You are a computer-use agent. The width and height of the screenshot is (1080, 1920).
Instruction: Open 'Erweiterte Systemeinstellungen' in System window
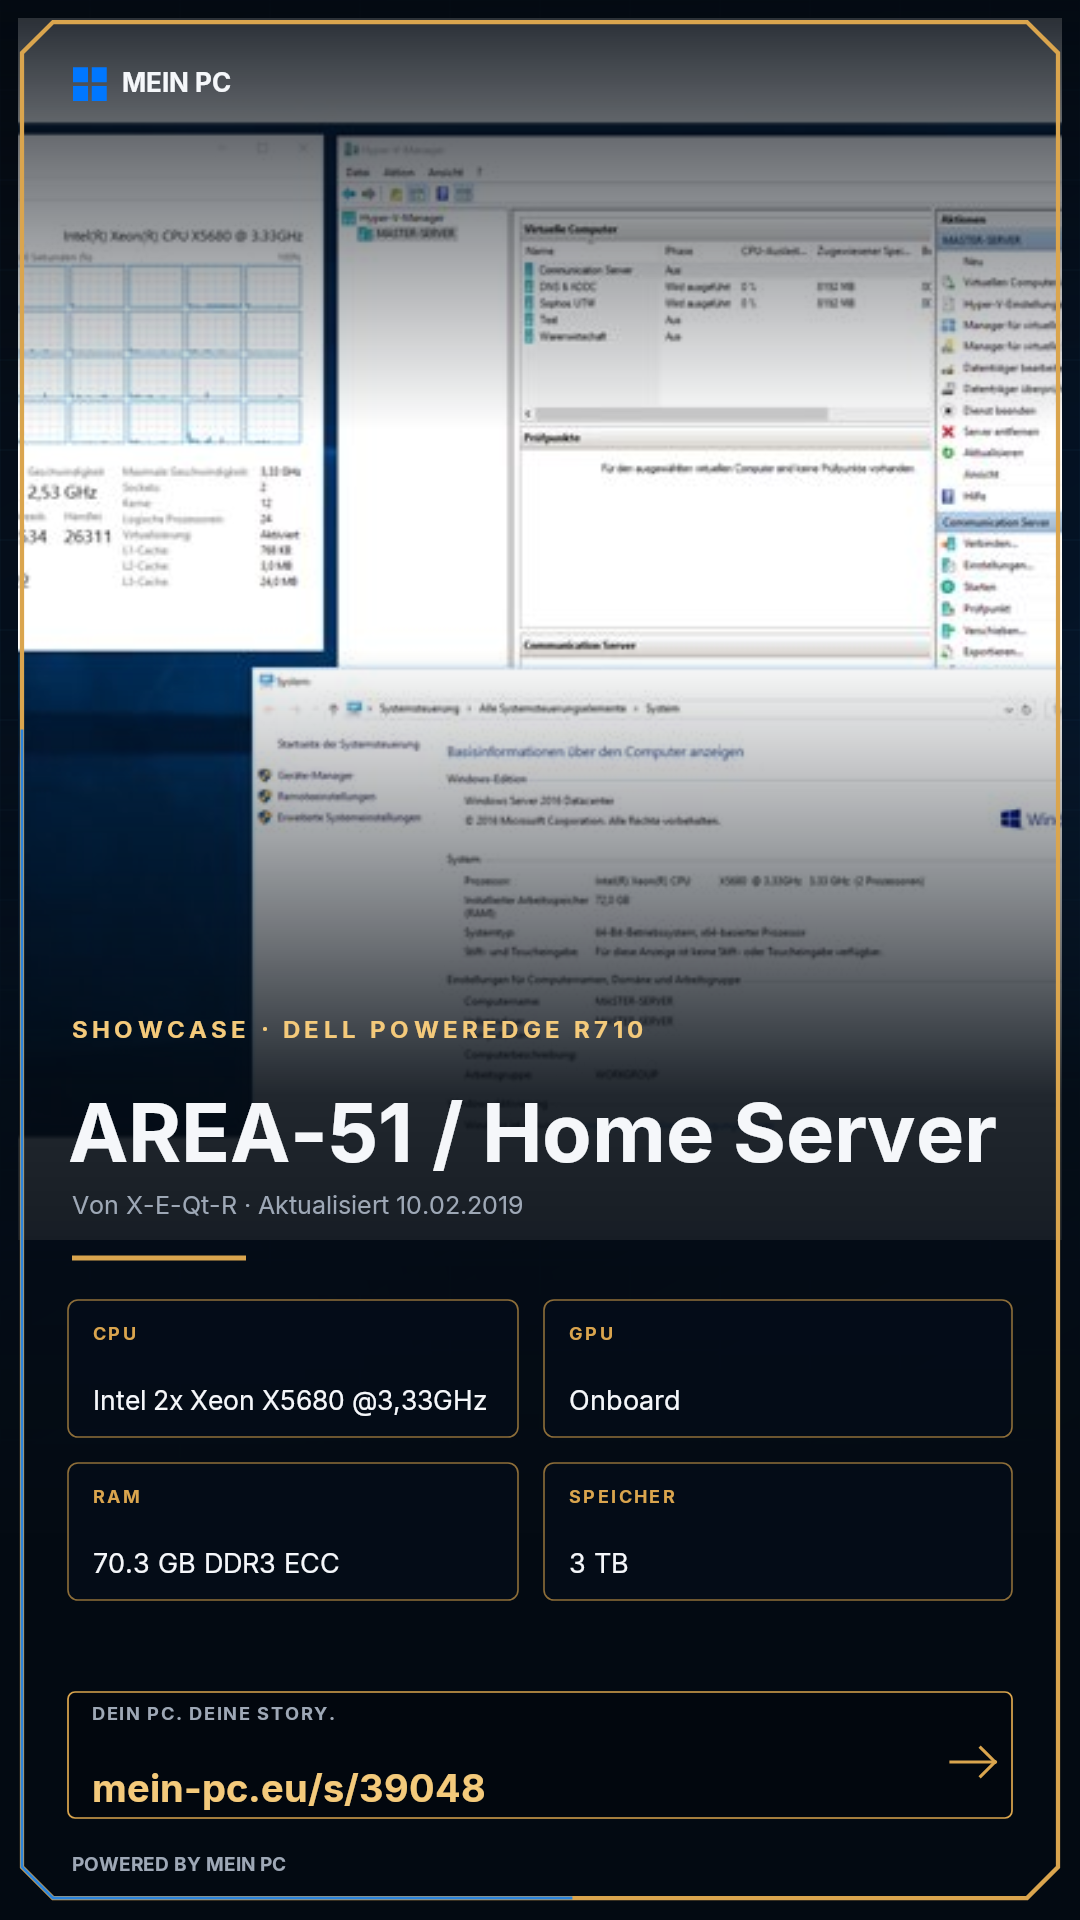click(349, 817)
